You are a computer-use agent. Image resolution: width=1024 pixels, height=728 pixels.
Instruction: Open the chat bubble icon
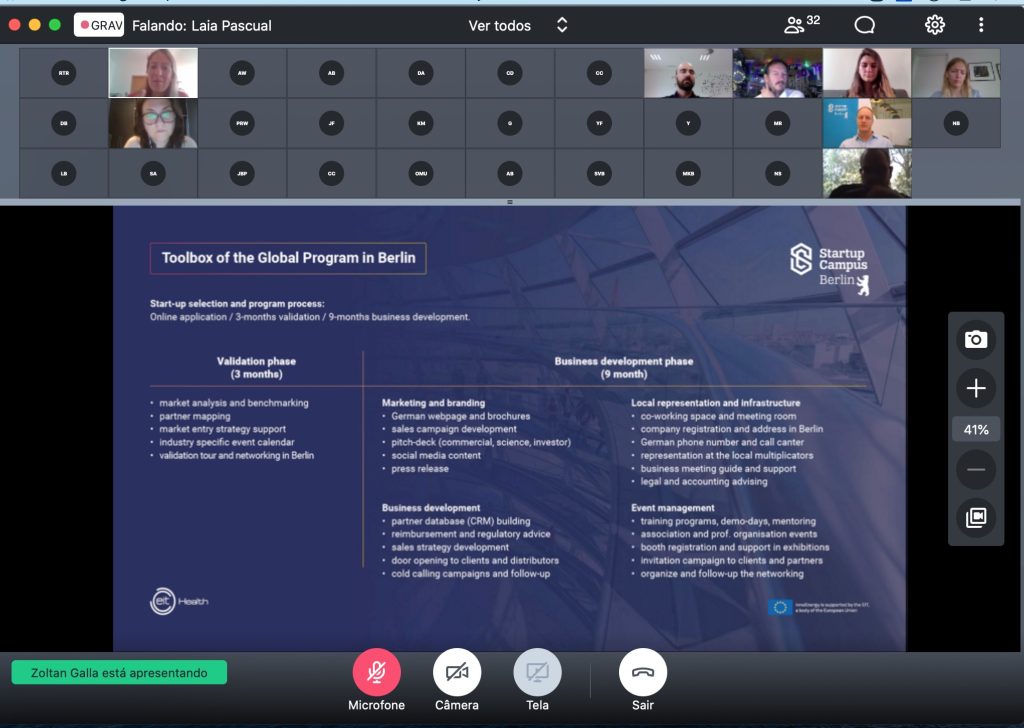click(x=865, y=25)
